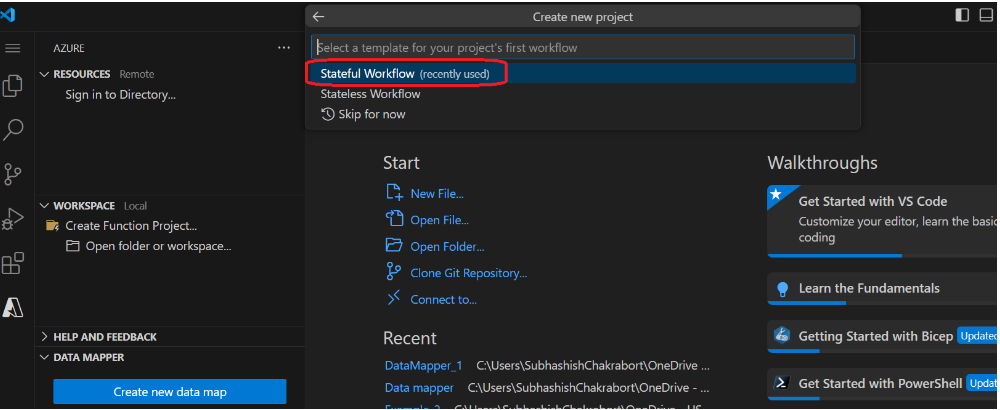Click the Learn the Fundamentals lightbulb icon
Image resolution: width=1000 pixels, height=410 pixels.
point(783,289)
